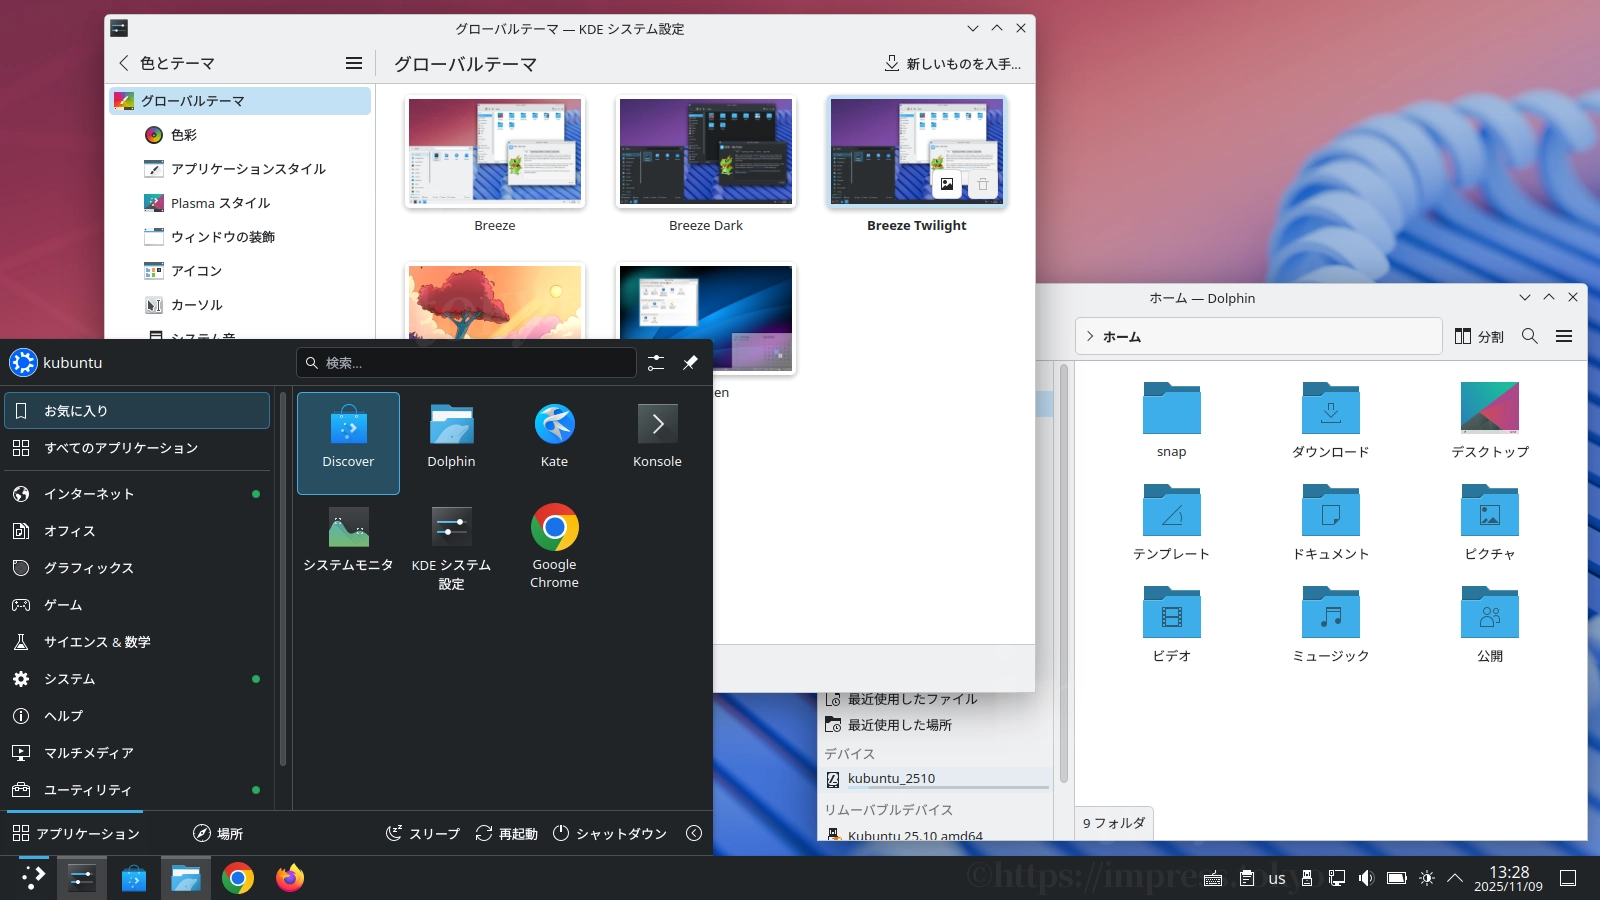The height and width of the screenshot is (900, 1600).
Task: Open ユーティリティ category
Action: pos(137,790)
